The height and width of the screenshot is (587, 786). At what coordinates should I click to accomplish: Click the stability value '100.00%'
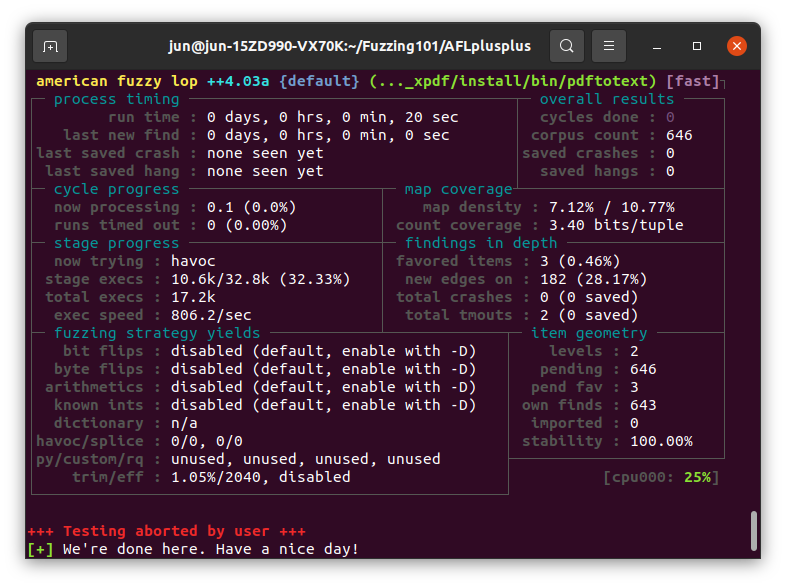(x=661, y=442)
